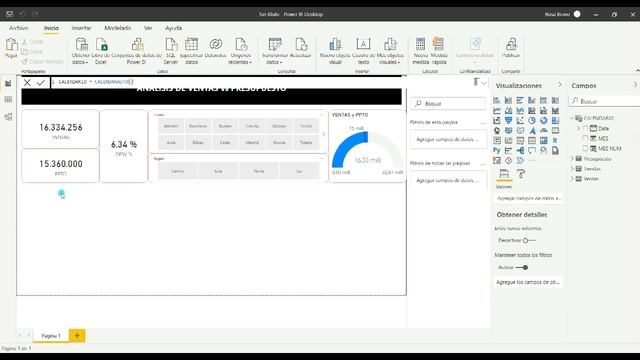Screen dimensions: 640x360
Task: Switch to the Modelado ribbon tab
Action: pos(118,28)
